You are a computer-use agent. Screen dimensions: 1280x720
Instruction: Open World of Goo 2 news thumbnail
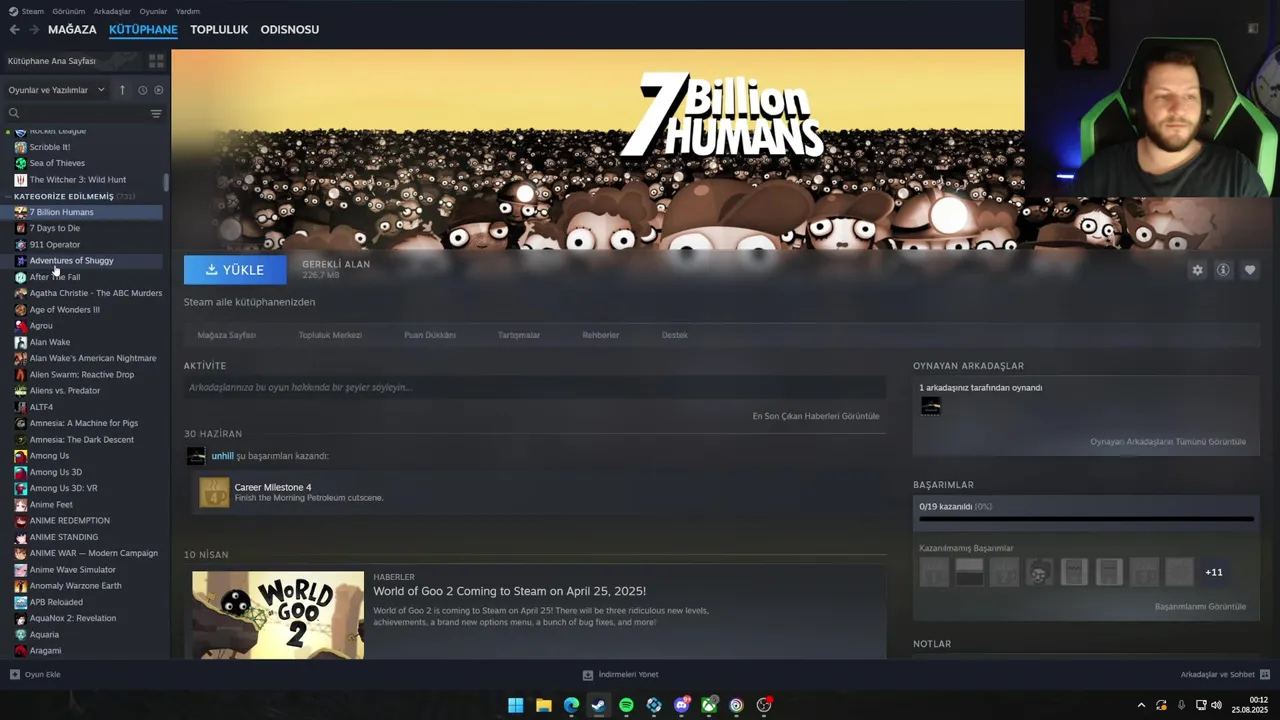tap(278, 615)
